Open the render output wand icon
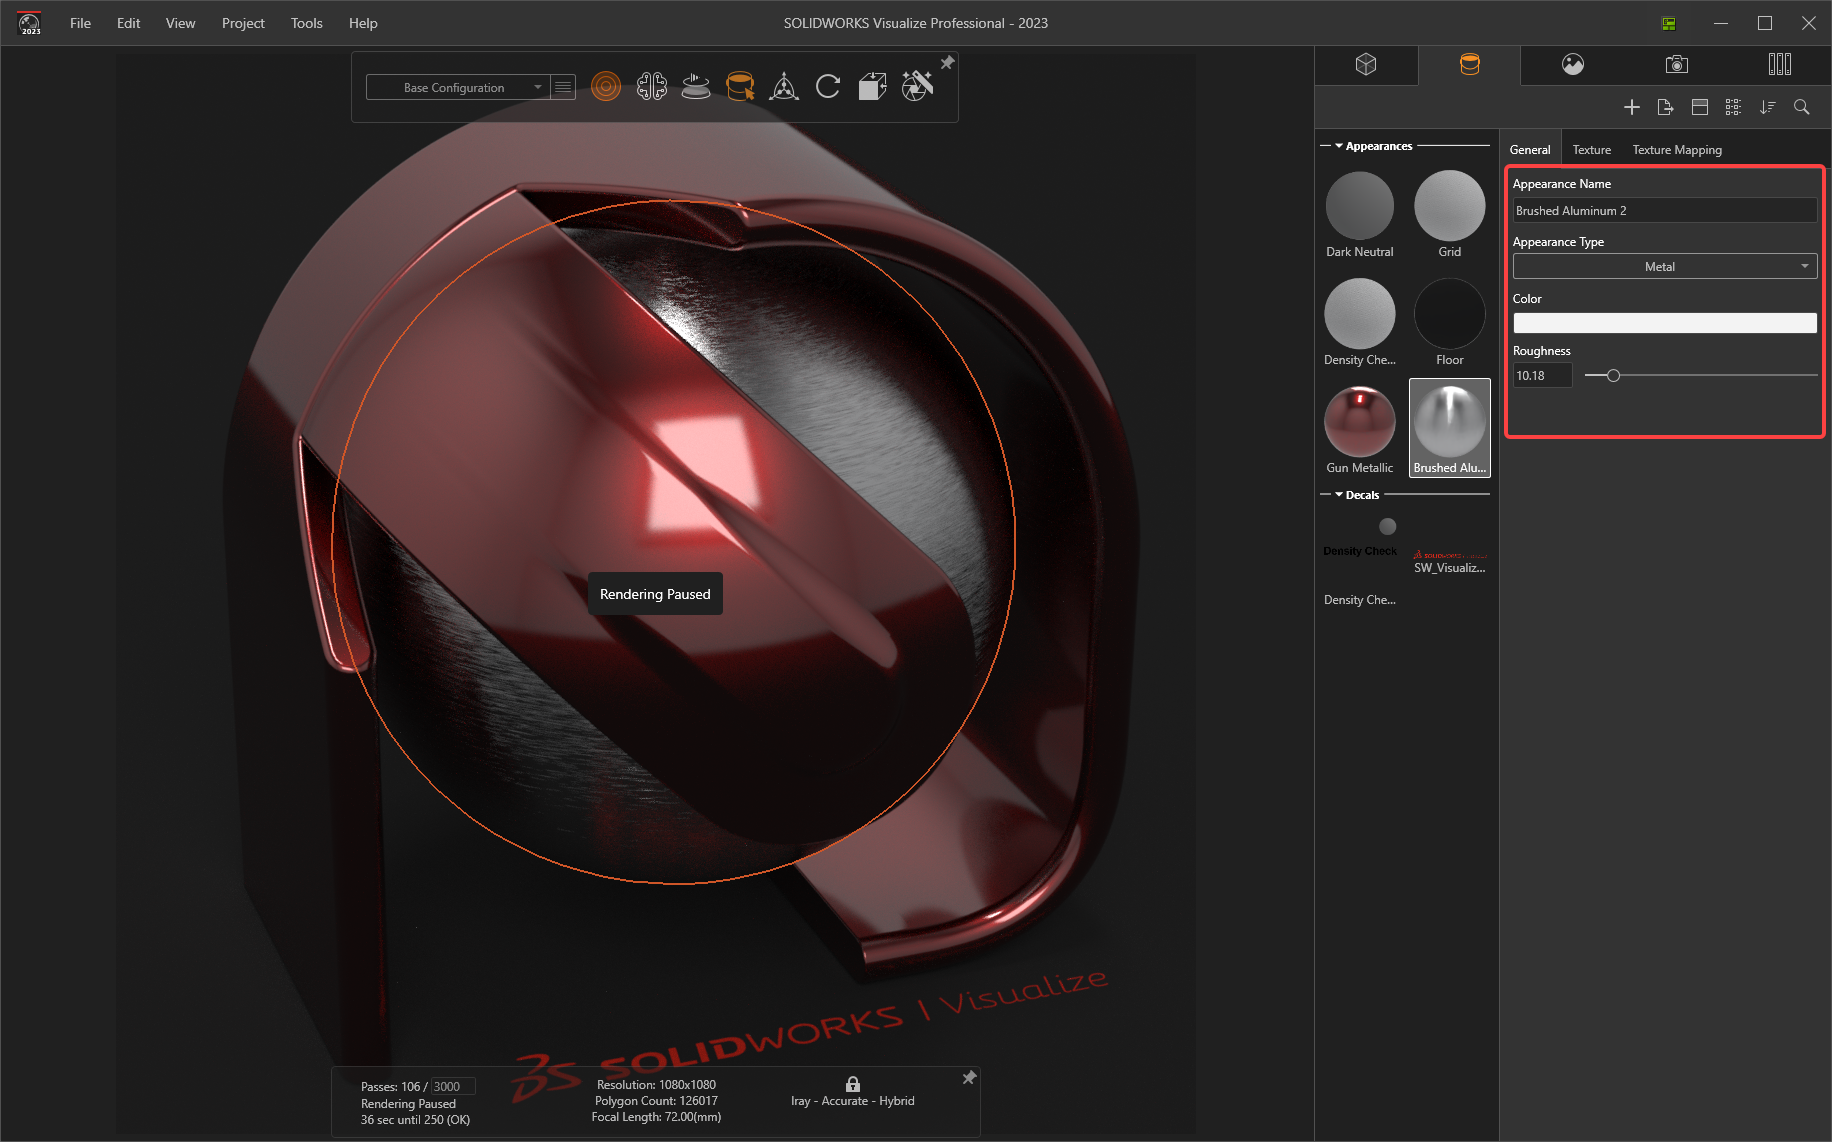Screen dimensions: 1832x1142 pyautogui.click(x=916, y=86)
